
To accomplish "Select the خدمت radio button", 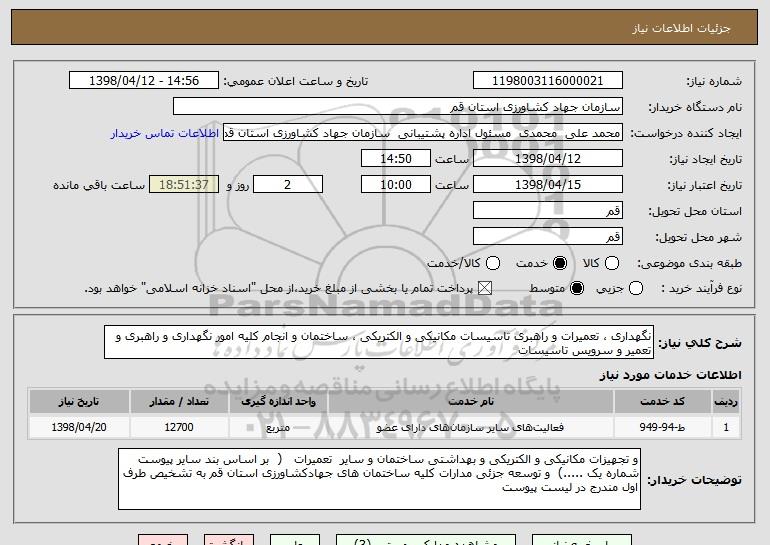I will 560,263.
